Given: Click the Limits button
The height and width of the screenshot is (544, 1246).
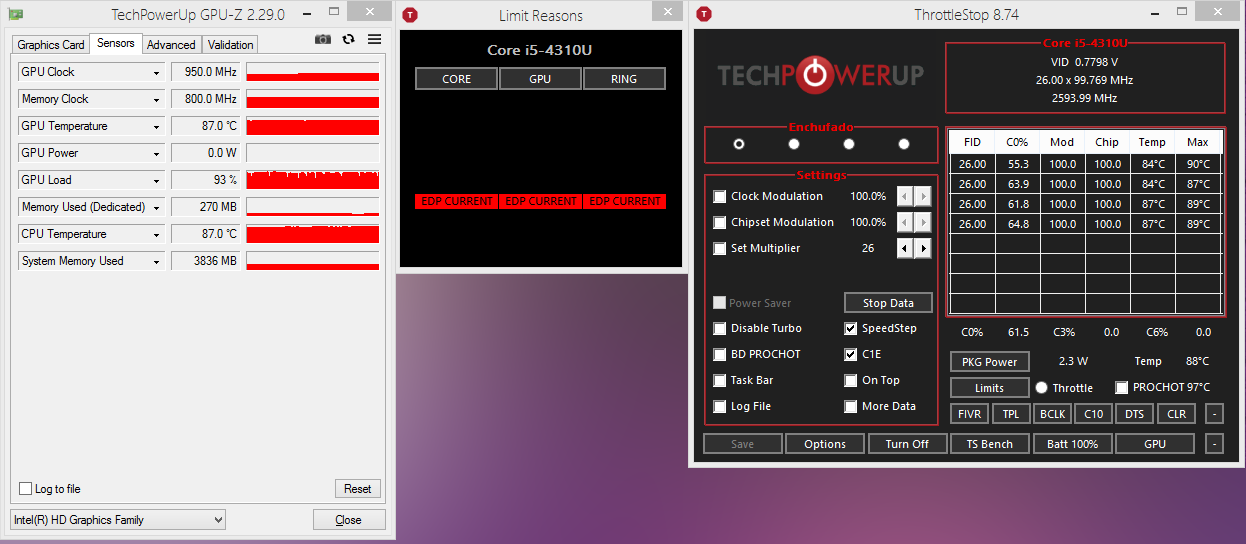Looking at the screenshot, I should click(989, 388).
